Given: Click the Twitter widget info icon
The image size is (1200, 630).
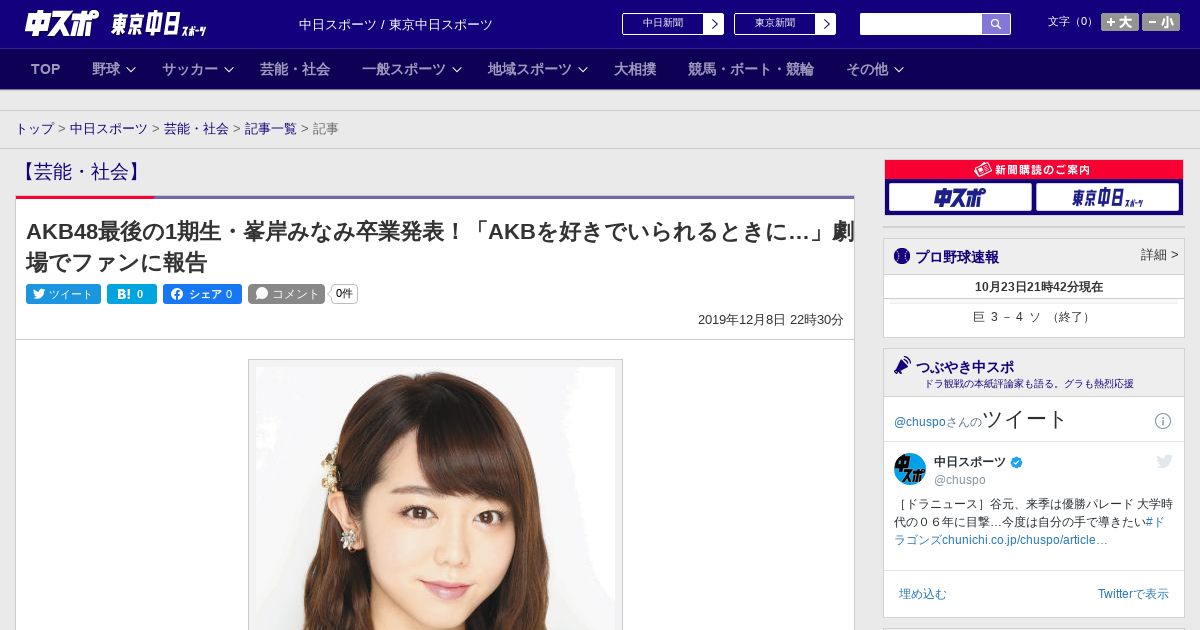Looking at the screenshot, I should pyautogui.click(x=1163, y=421).
